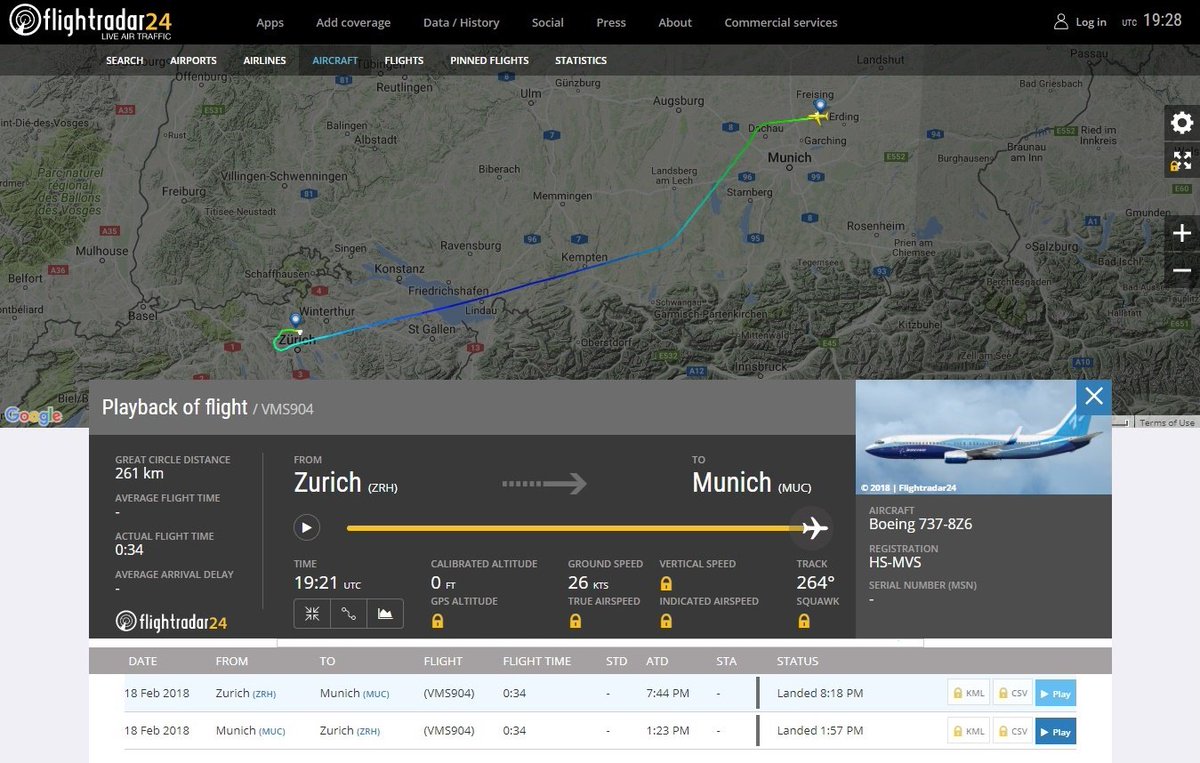Click Landed 8:18 PM status

(x=820, y=693)
